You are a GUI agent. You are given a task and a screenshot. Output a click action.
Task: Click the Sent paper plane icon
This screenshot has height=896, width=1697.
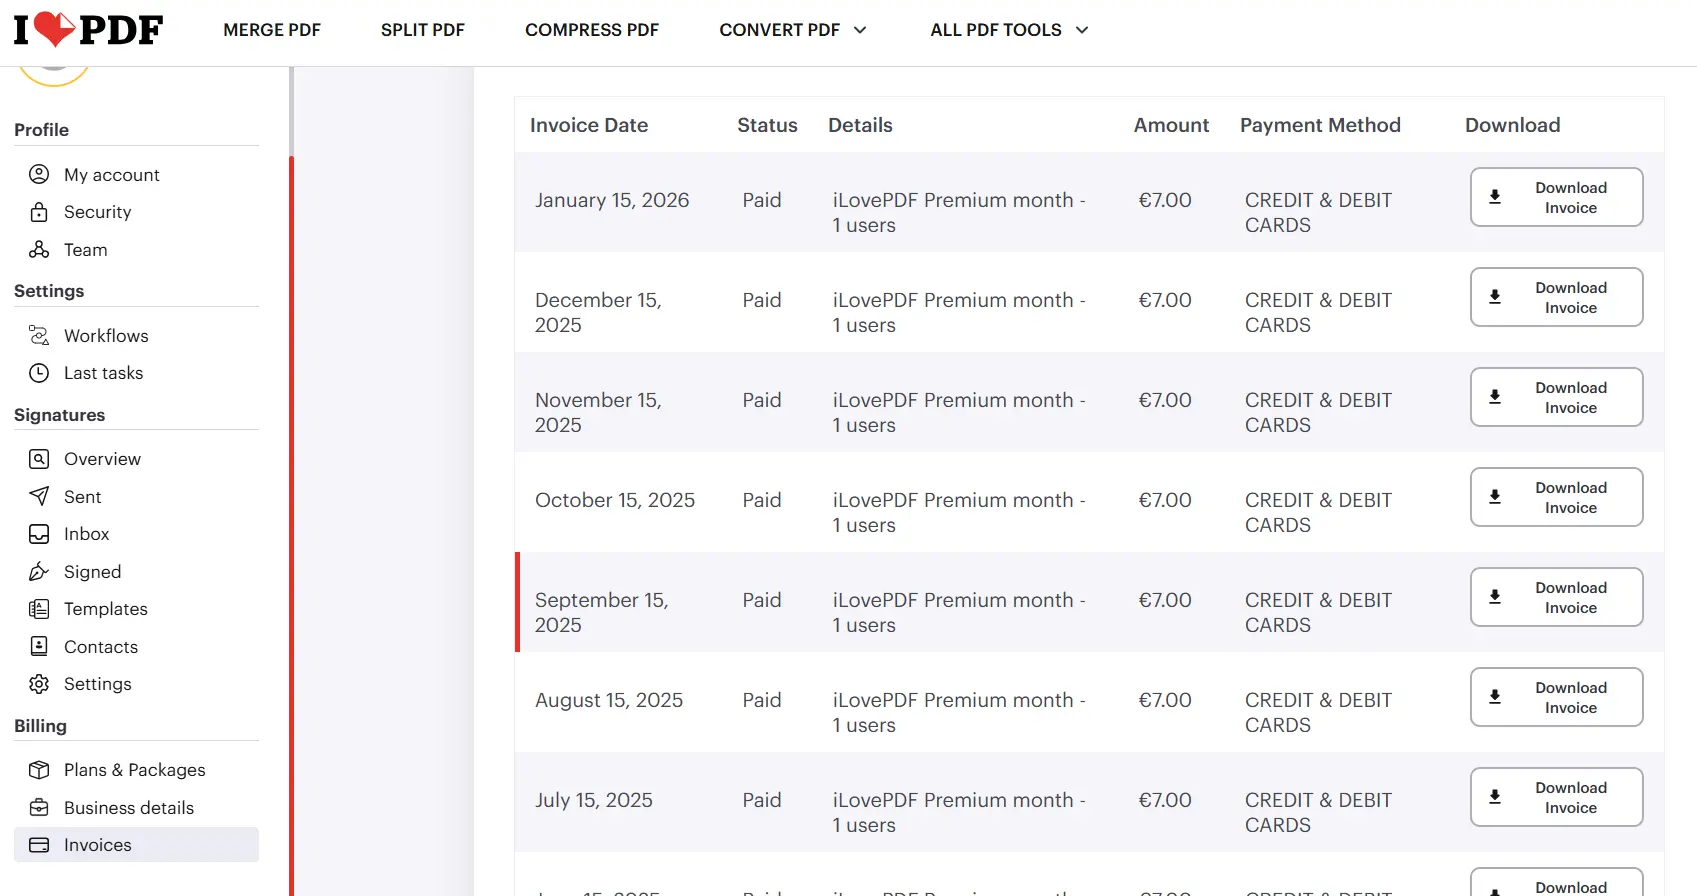(x=39, y=496)
